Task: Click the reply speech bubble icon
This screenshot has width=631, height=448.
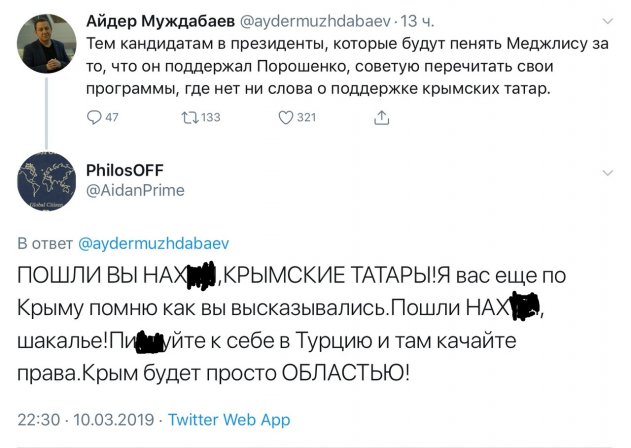Action: pos(95,118)
